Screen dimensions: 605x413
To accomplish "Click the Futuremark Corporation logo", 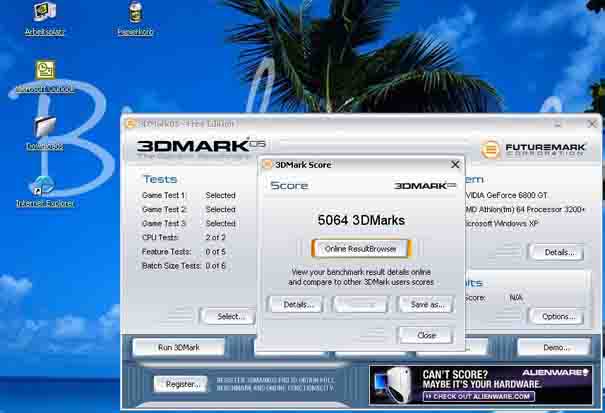I will coord(533,149).
